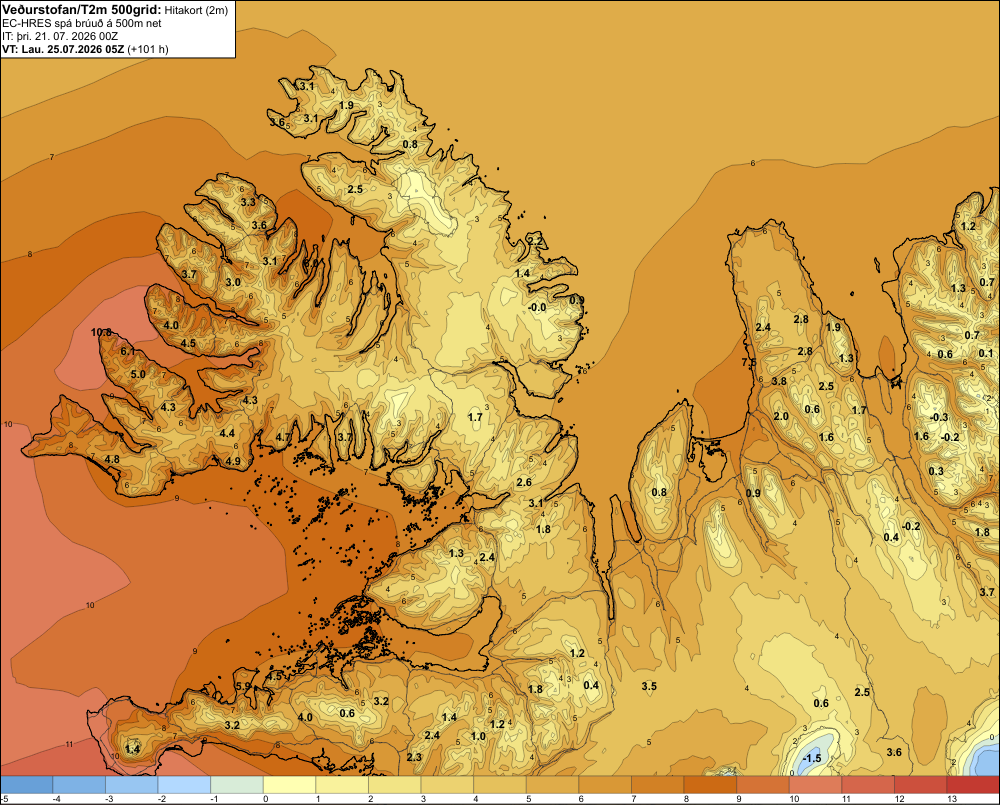1000x805 pixels.
Task: Click the 6.1 temperature label
Action: [x=128, y=351]
